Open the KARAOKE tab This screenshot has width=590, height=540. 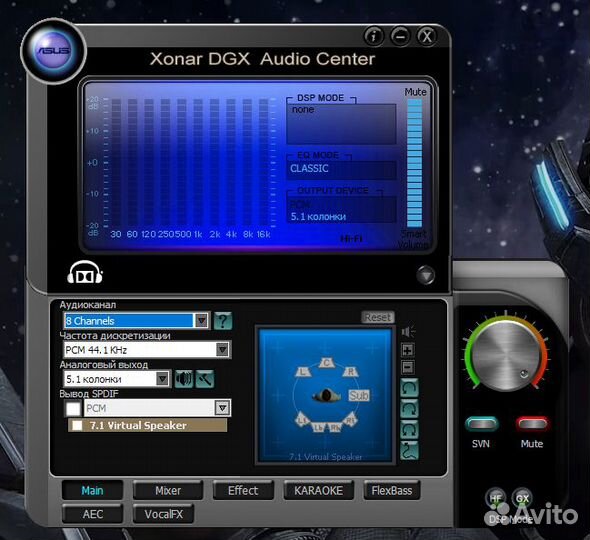319,491
